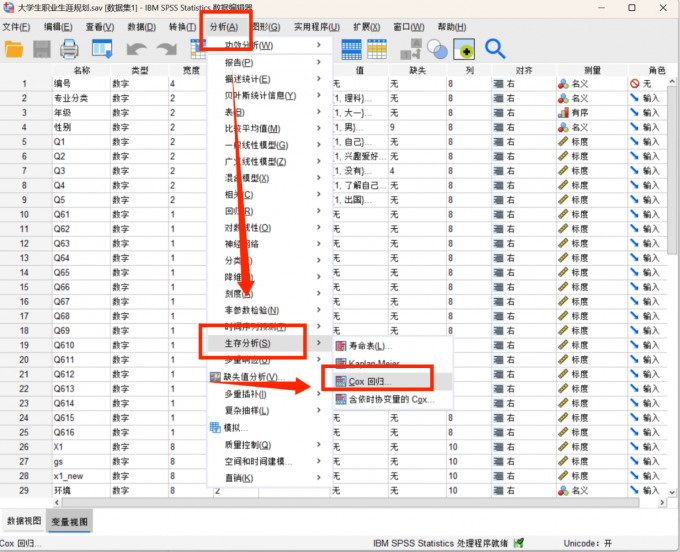This screenshot has height=552, width=680.
Task: Expand the 质量控制(Q) submenu arrow
Action: point(318,445)
